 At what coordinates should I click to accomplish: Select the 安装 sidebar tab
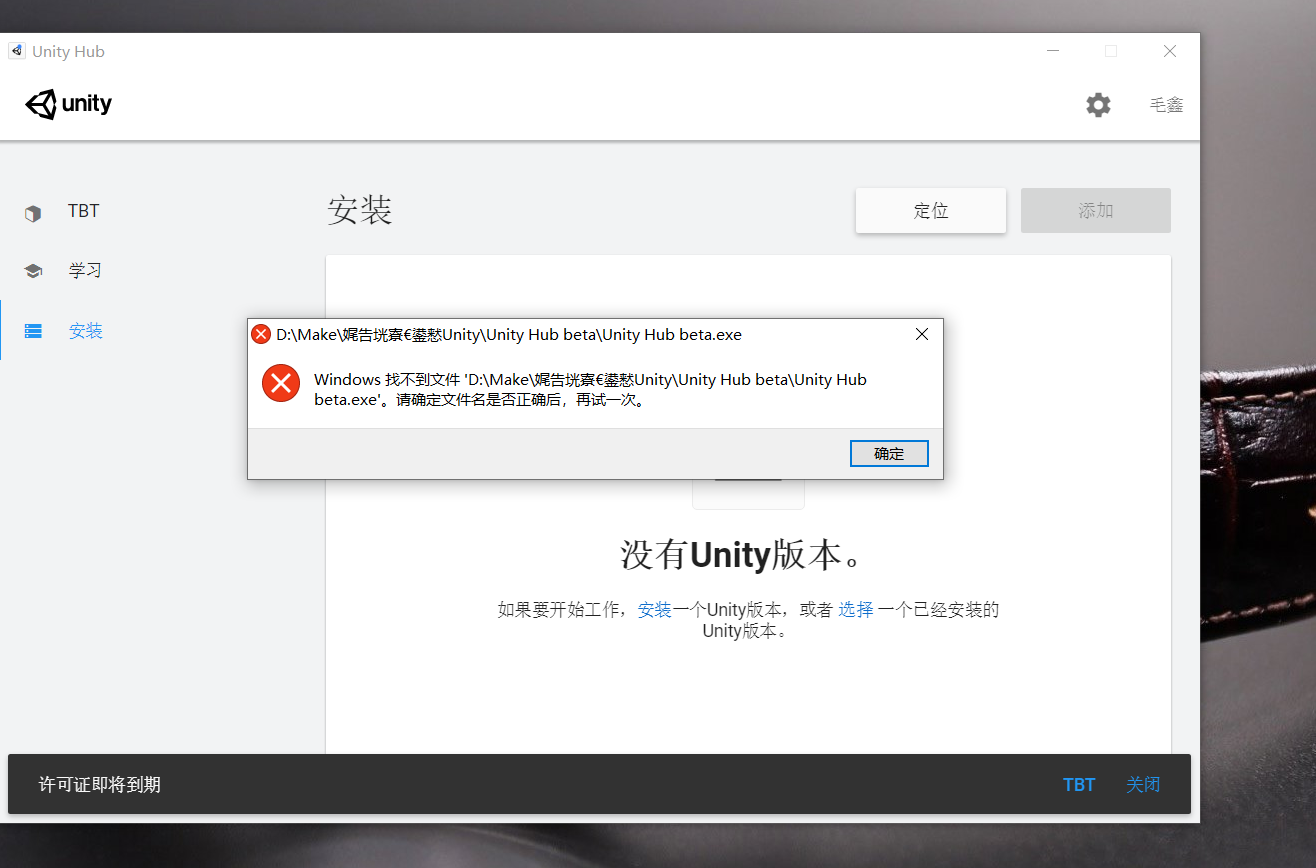(x=86, y=331)
